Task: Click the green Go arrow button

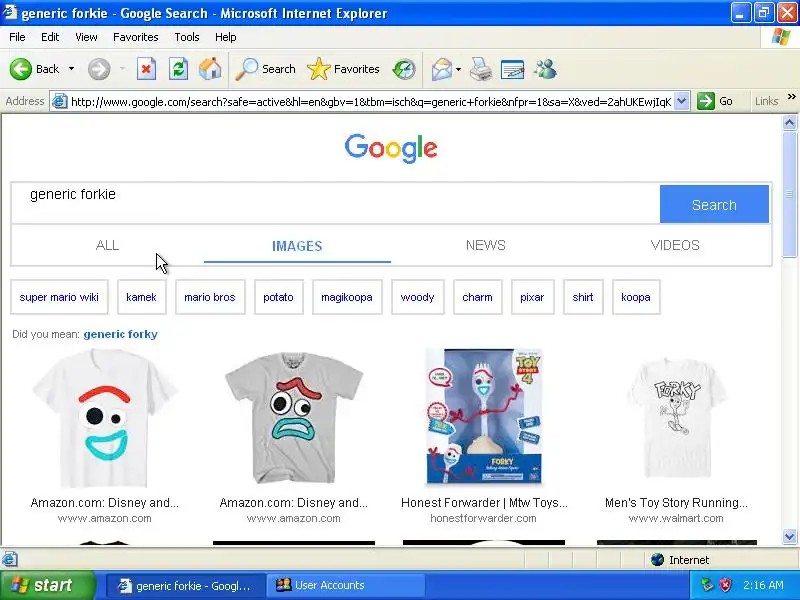Action: click(x=706, y=101)
